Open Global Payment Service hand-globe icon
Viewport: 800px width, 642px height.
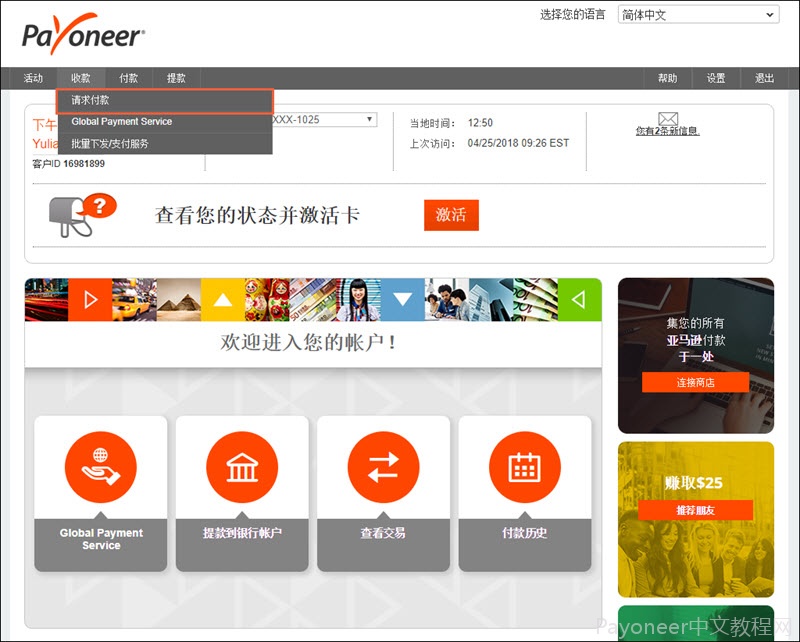coord(101,467)
